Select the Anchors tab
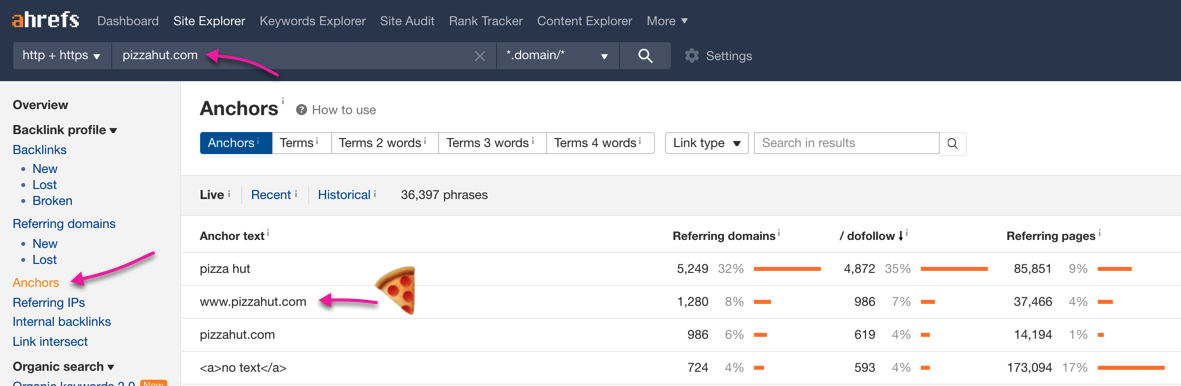Viewport: 1181px width, 386px height. (x=236, y=143)
